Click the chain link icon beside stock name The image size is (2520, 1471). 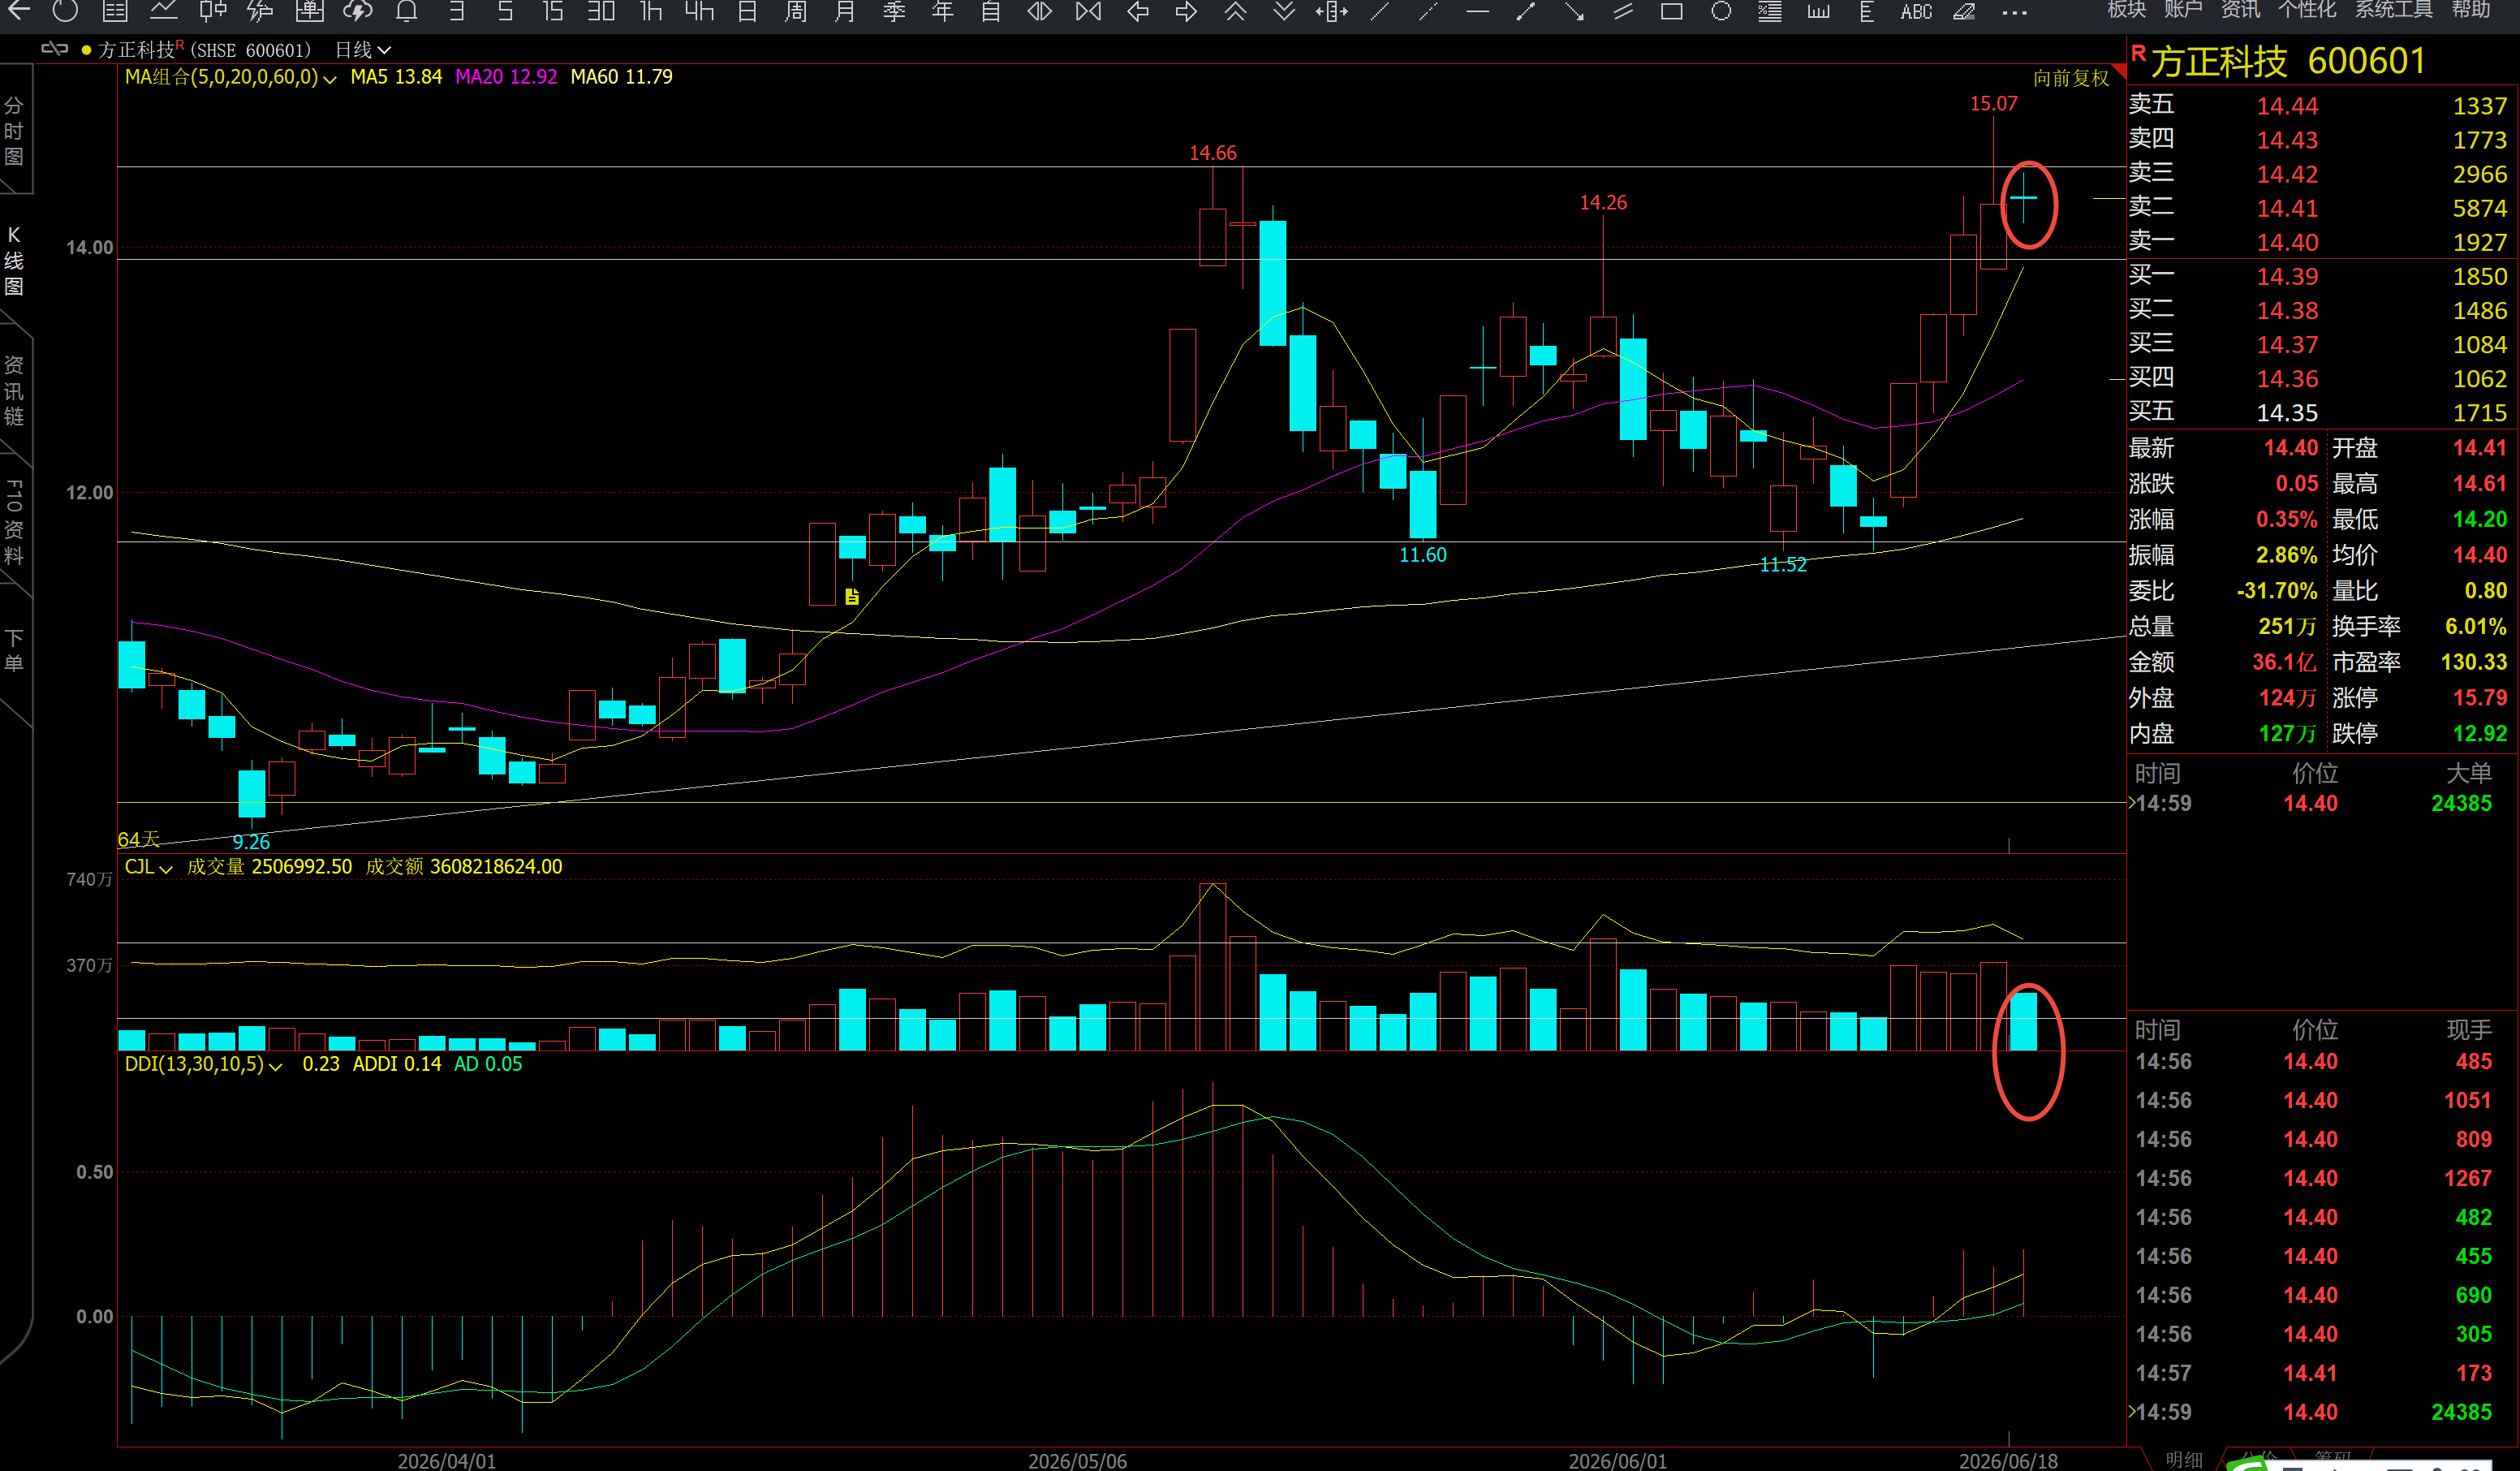pos(54,49)
